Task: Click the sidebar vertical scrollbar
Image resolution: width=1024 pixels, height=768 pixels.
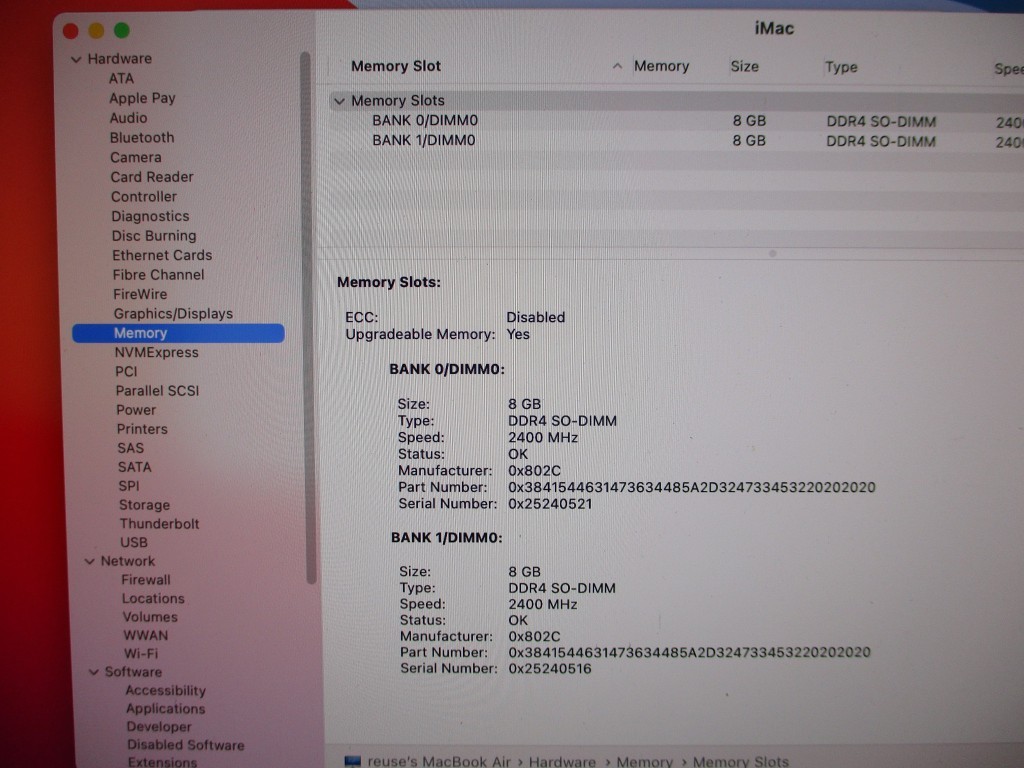Action: point(306,317)
